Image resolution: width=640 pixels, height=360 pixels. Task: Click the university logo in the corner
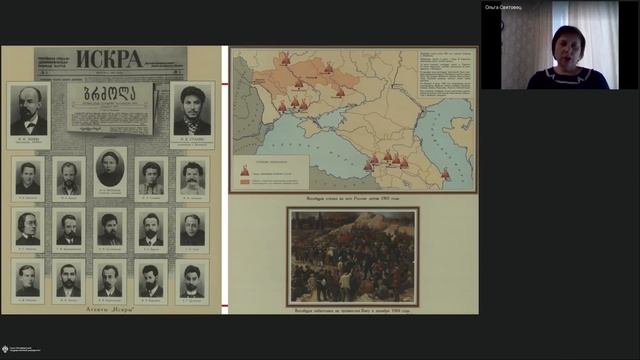pos(21,349)
